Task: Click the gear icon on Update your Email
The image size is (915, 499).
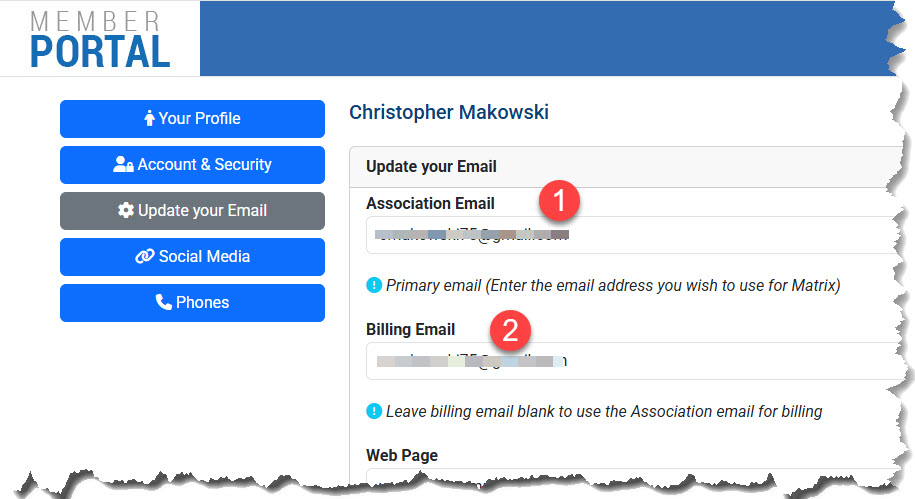Action: click(125, 211)
